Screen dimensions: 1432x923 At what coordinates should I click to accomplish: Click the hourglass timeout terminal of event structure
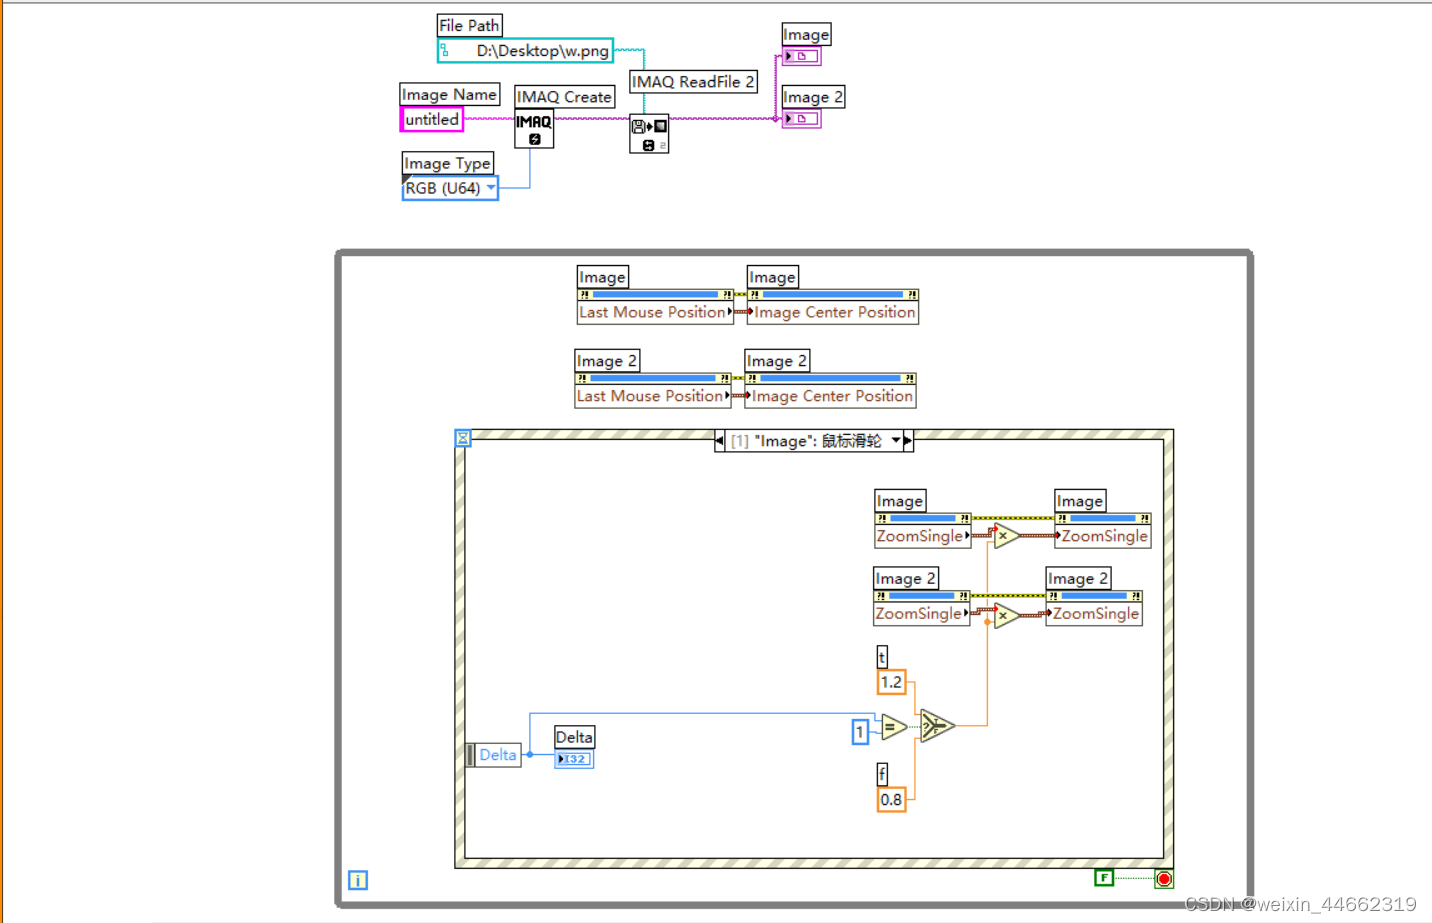click(x=462, y=437)
